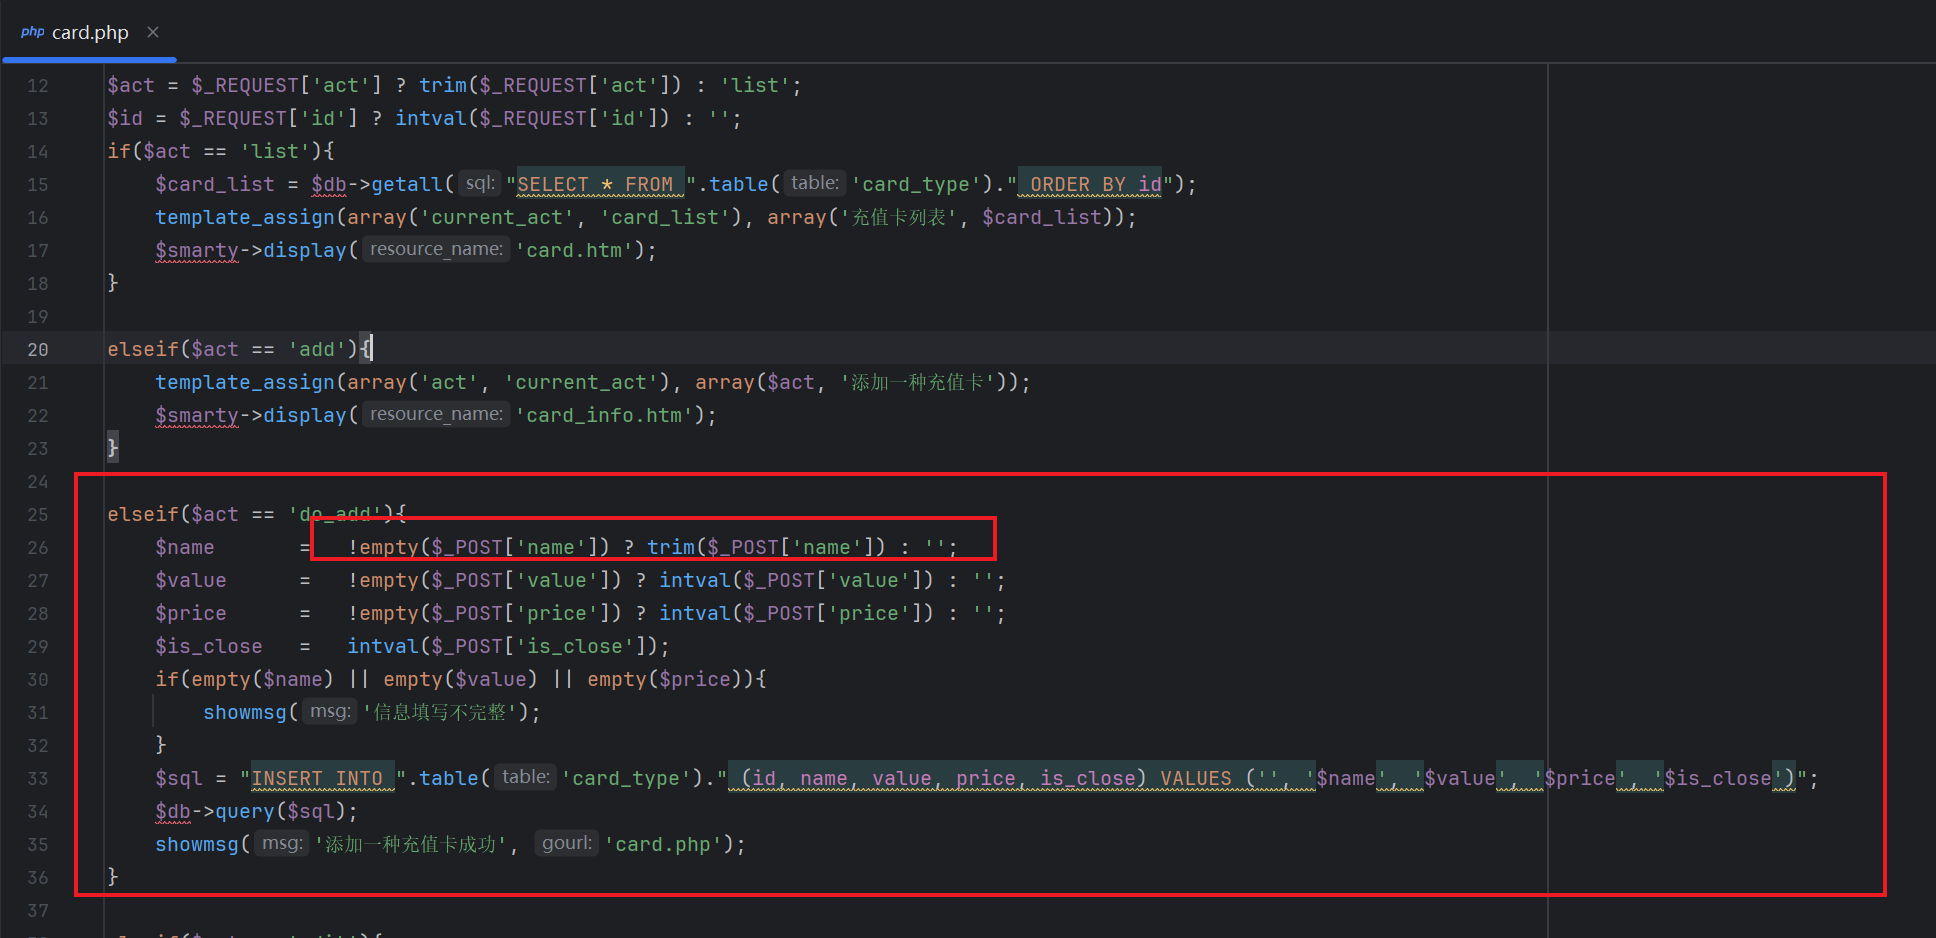Click 'add' string on line 20
Image resolution: width=1936 pixels, height=938 pixels.
[x=317, y=350]
